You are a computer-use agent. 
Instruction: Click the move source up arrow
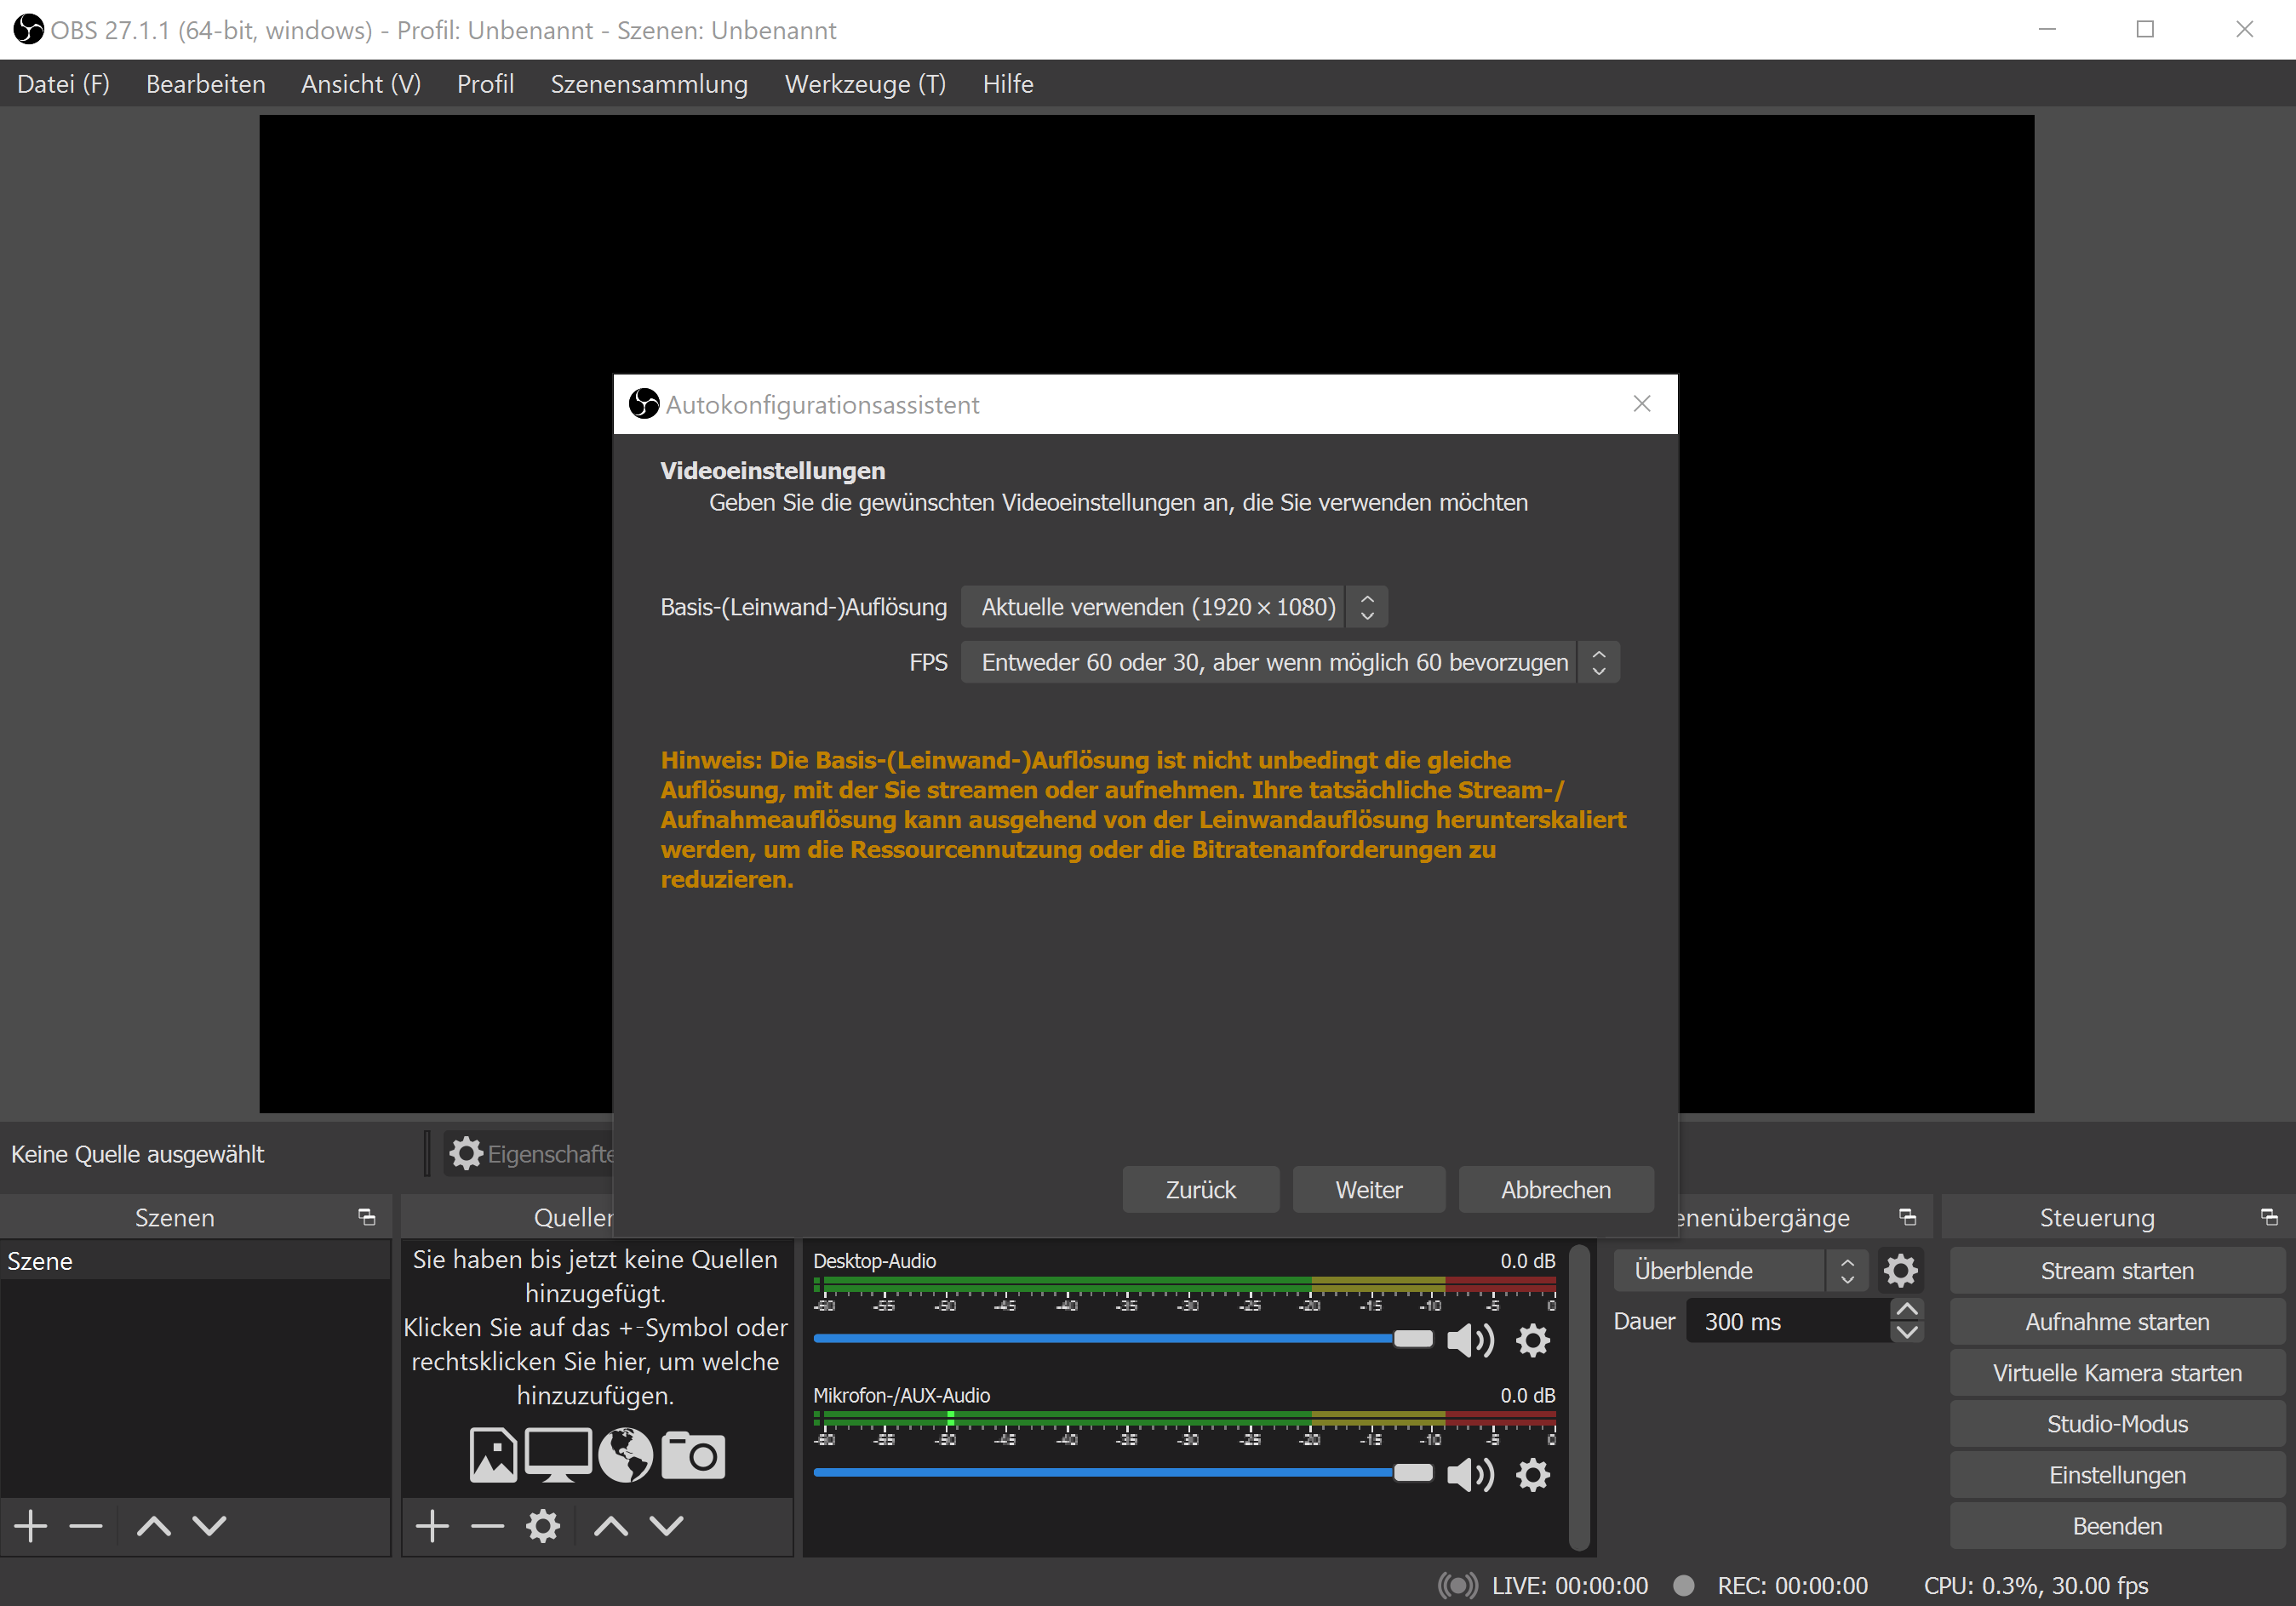pos(610,1525)
